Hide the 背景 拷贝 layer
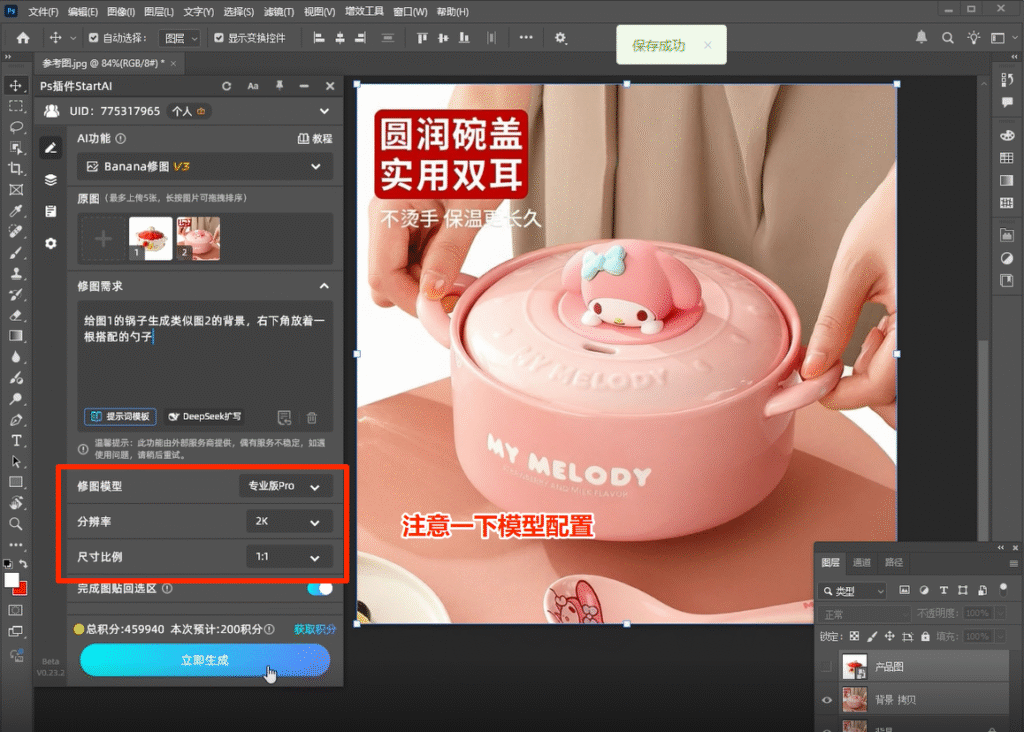1024x732 pixels. 826,700
